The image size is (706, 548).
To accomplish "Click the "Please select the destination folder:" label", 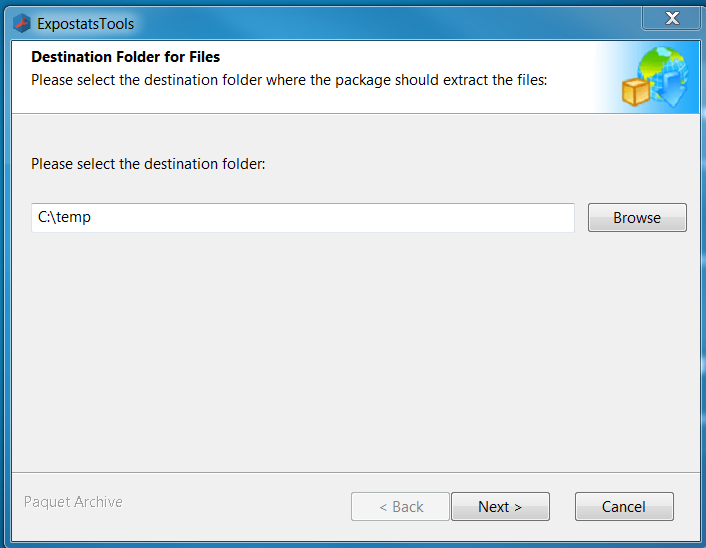I will pyautogui.click(x=148, y=163).
